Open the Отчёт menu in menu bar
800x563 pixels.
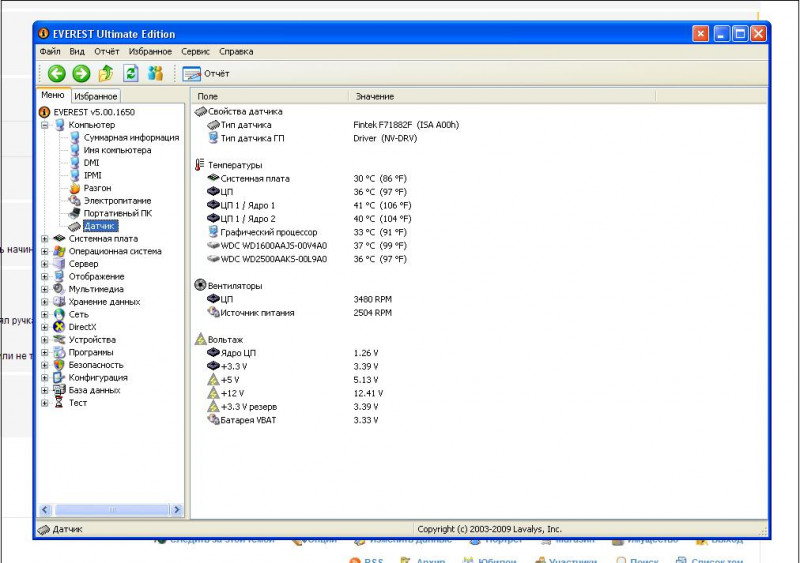107,52
